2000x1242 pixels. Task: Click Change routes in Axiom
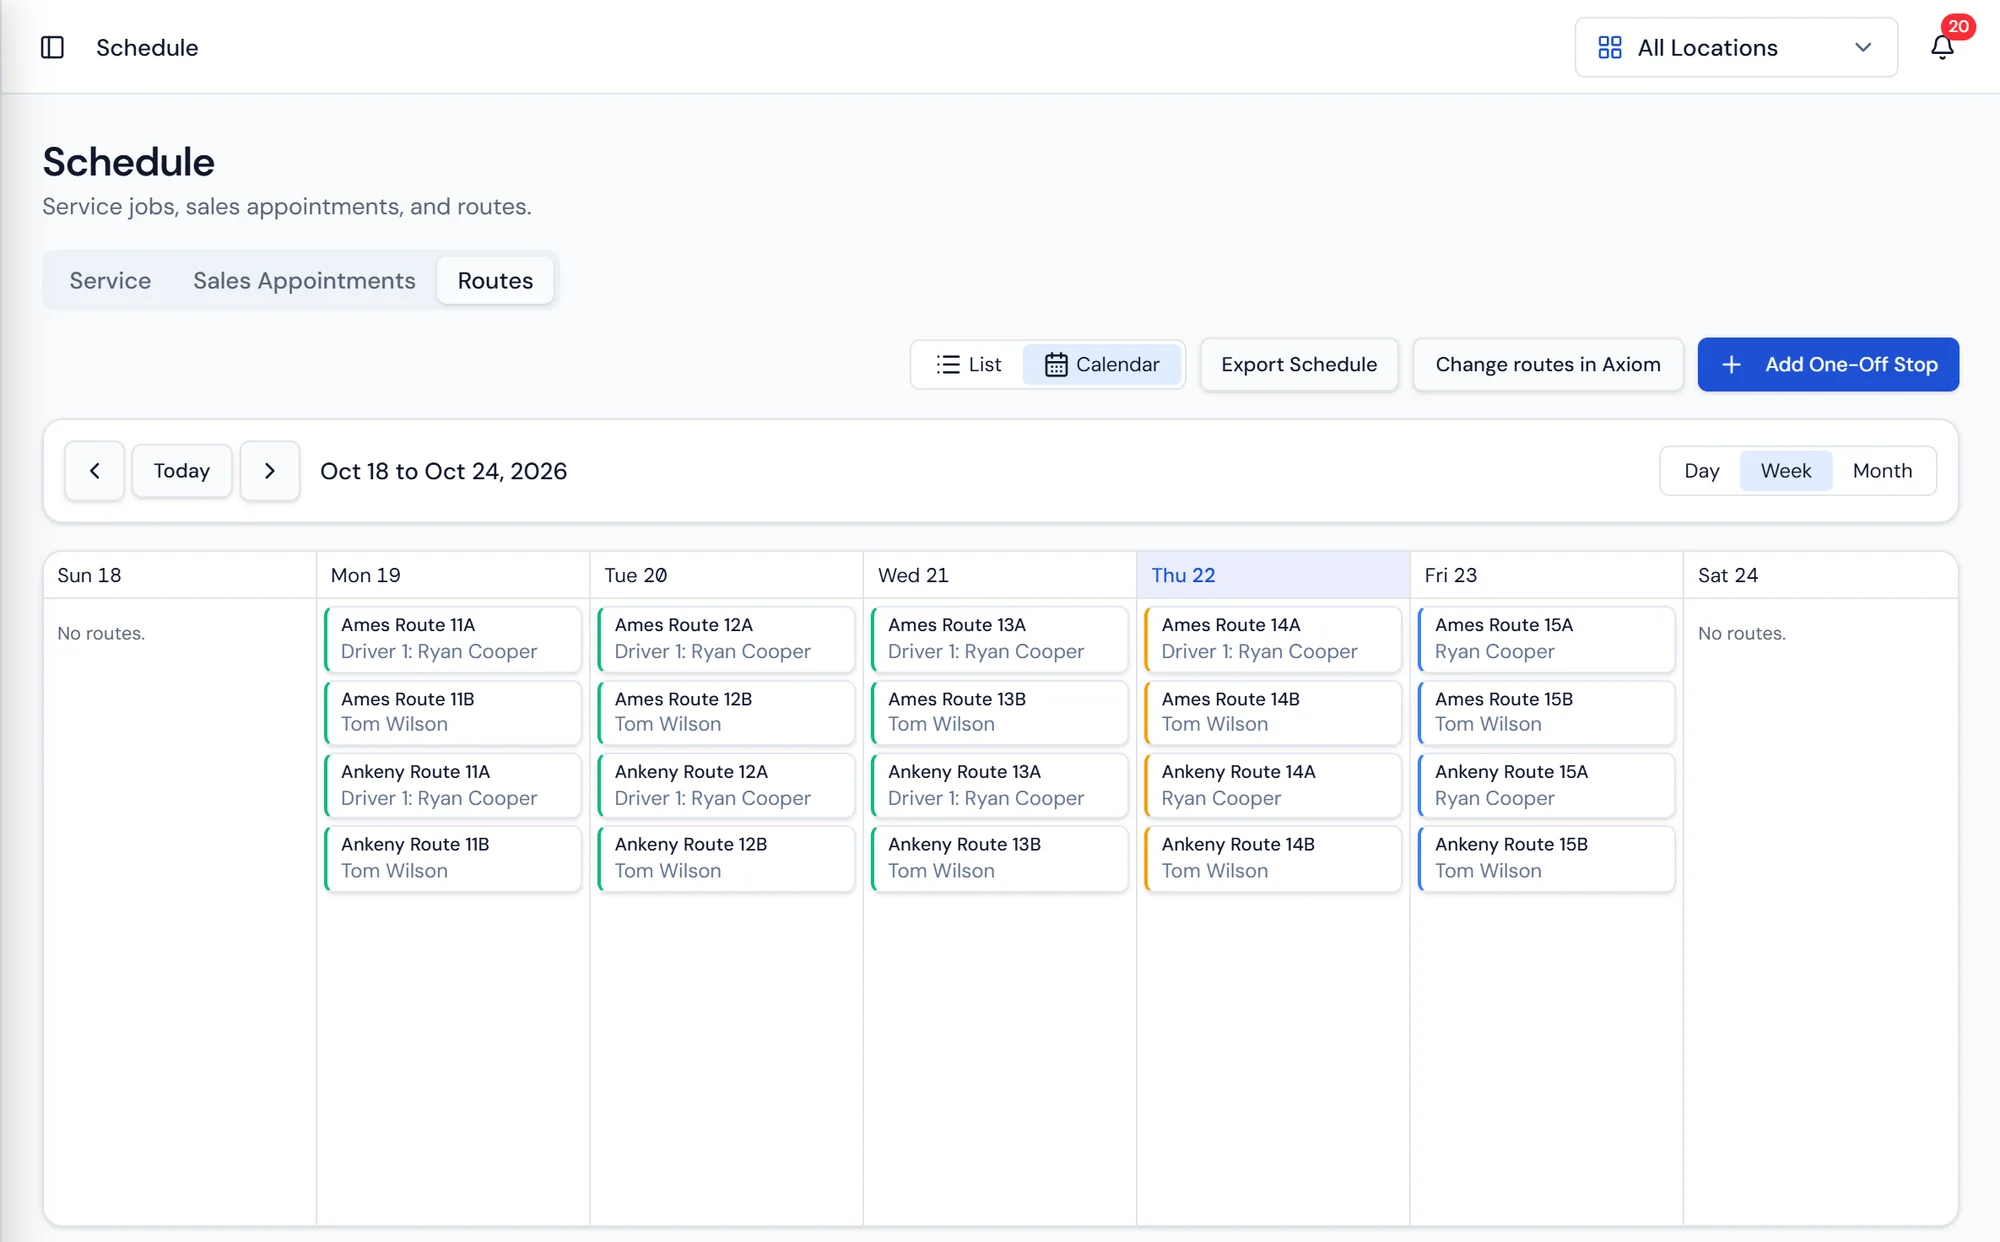pyautogui.click(x=1548, y=365)
